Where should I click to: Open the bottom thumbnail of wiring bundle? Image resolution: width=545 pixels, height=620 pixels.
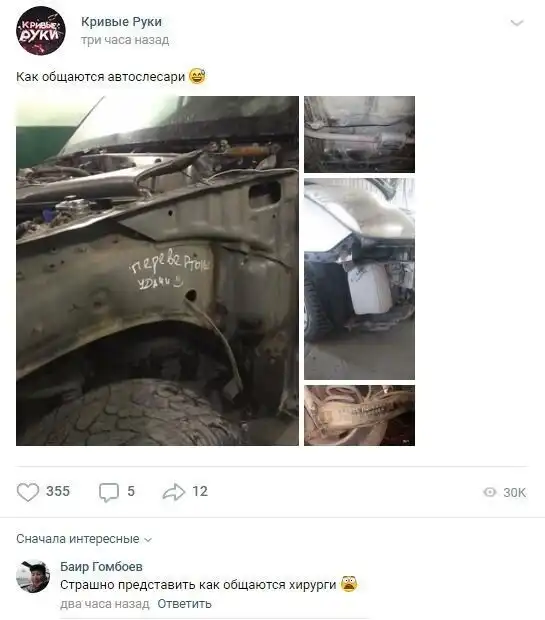pos(360,415)
